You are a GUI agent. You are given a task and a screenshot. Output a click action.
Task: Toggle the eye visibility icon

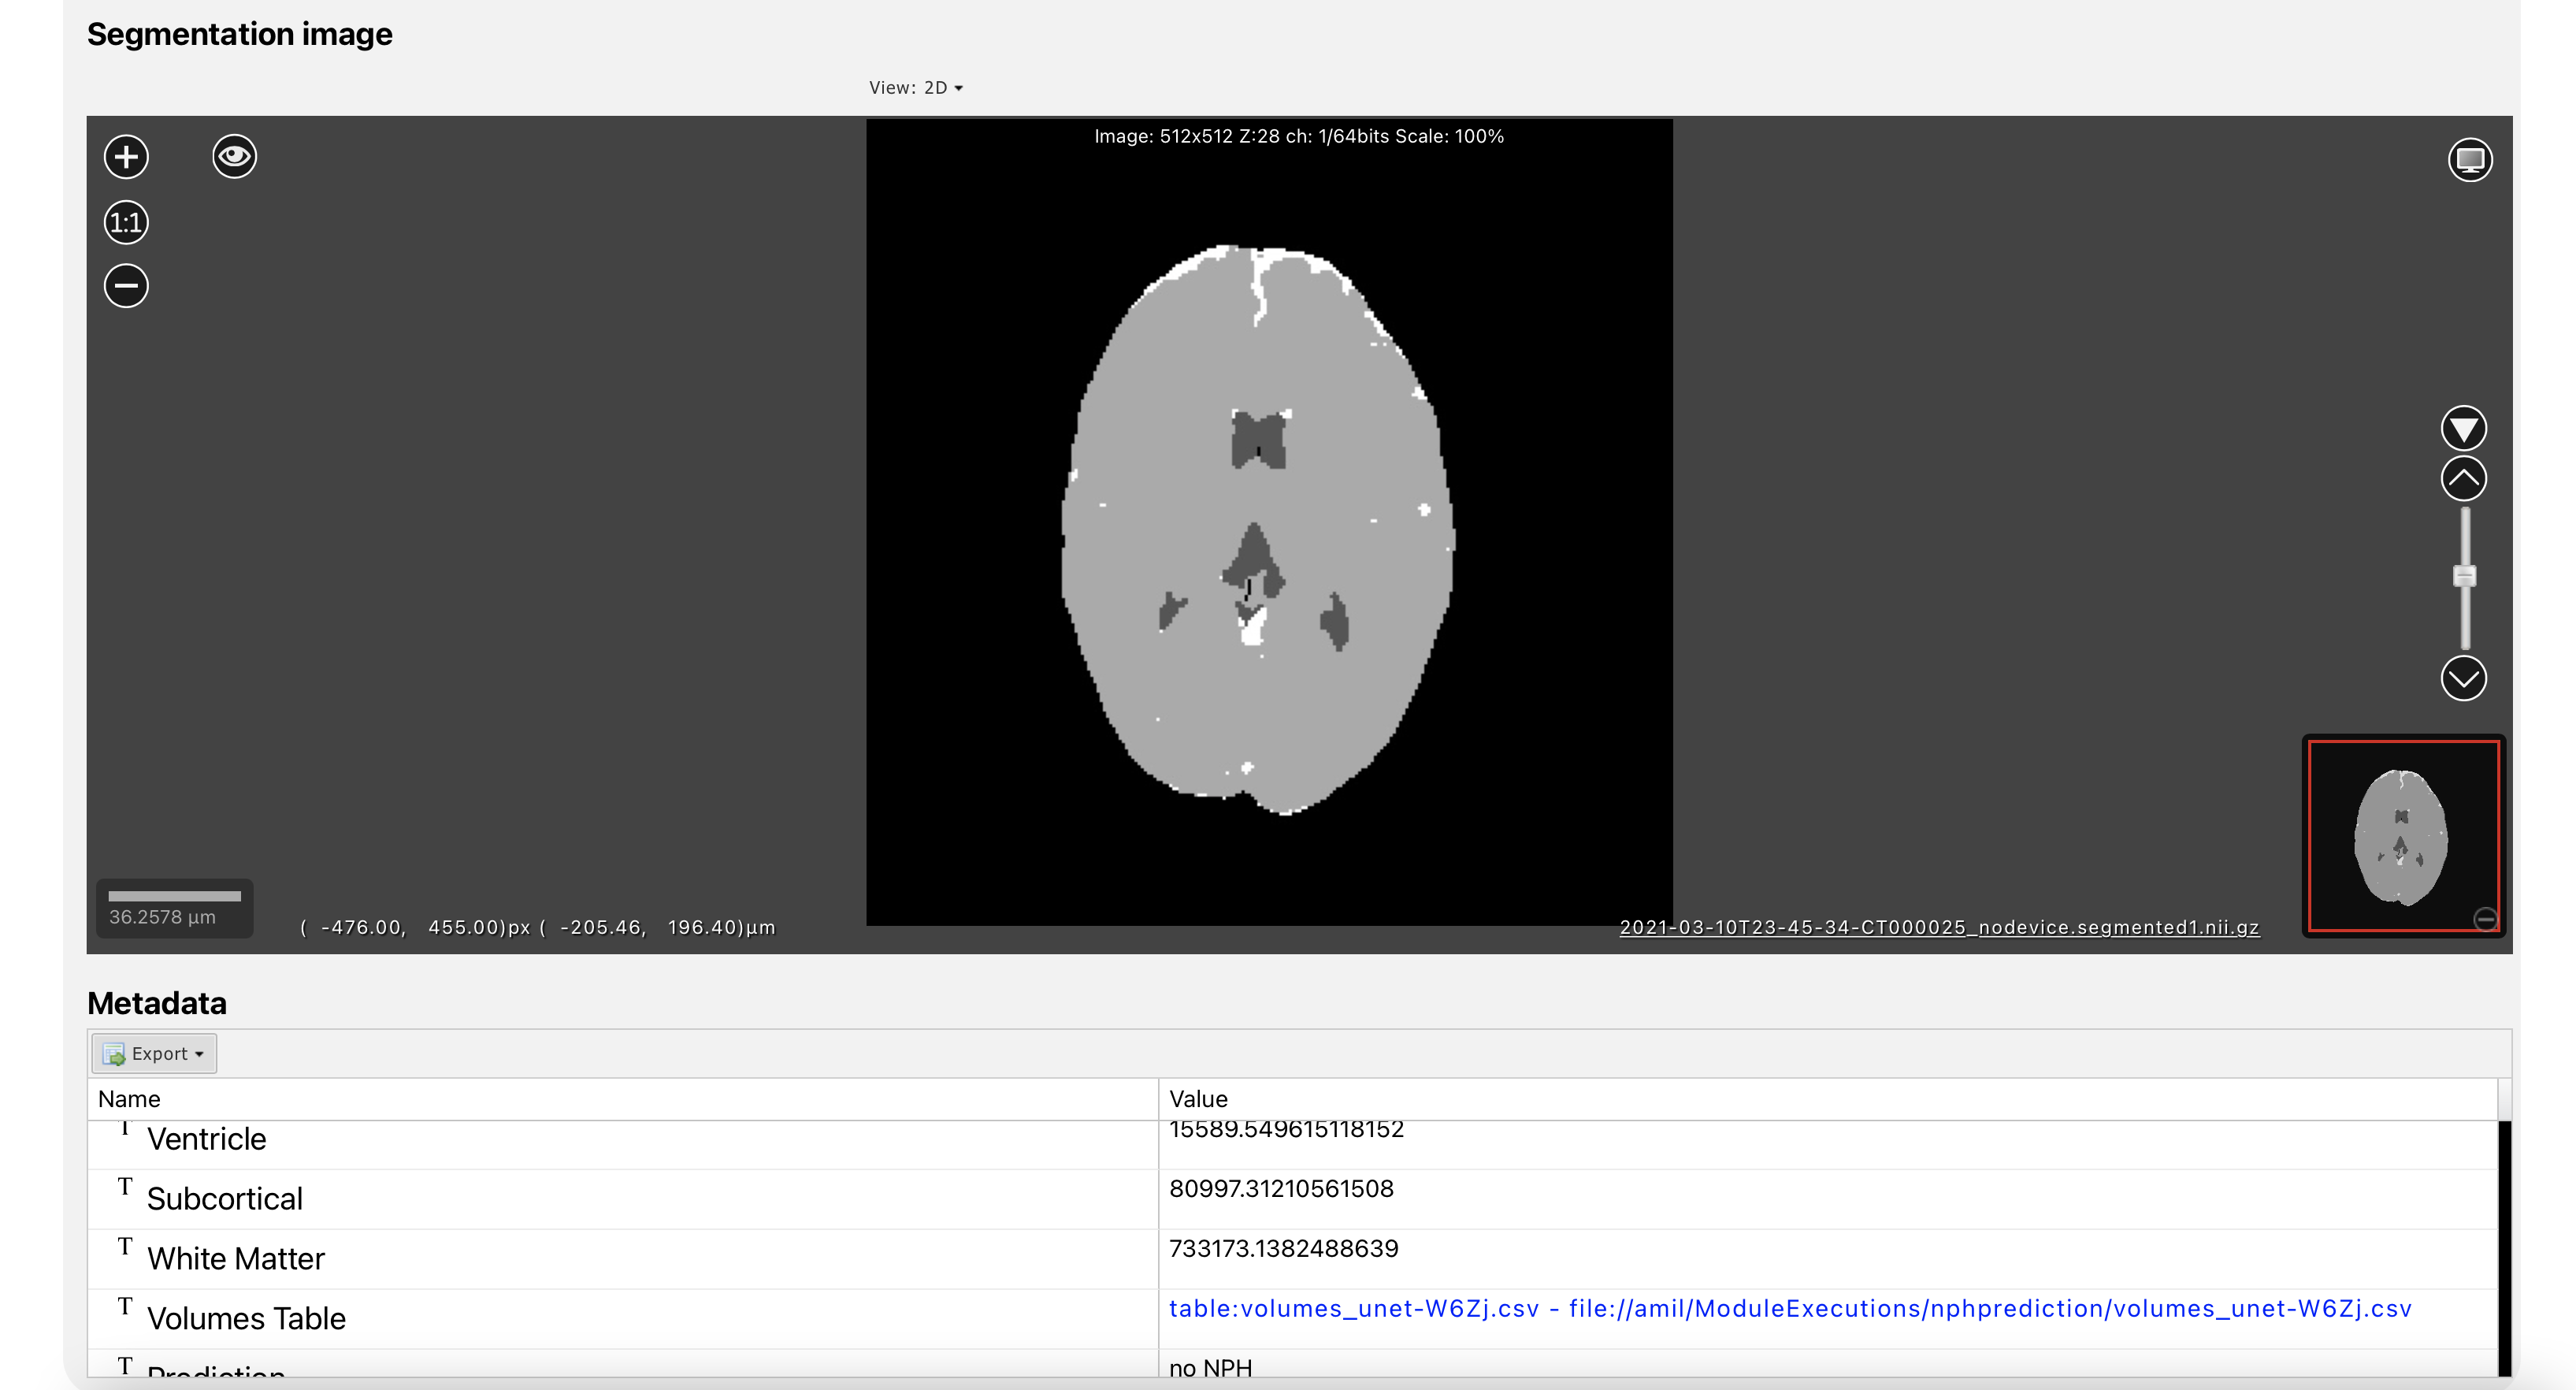[x=234, y=157]
